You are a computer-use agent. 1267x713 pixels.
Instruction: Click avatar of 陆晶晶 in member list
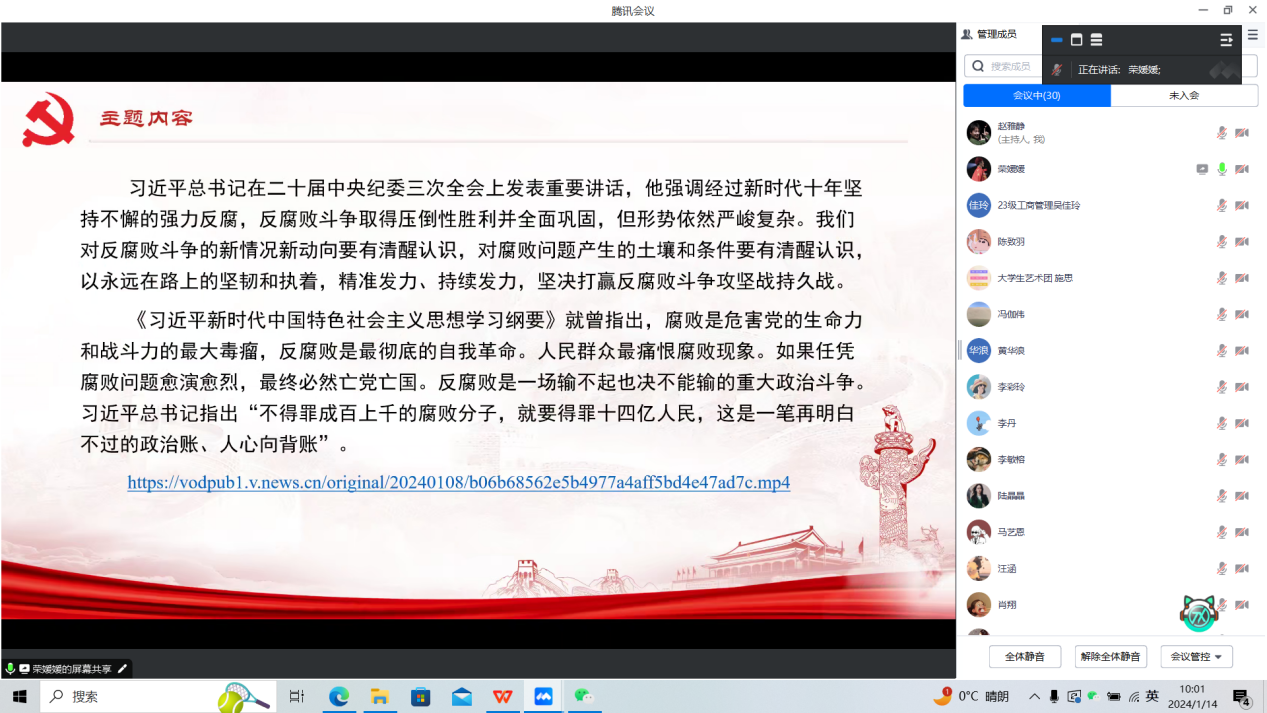pos(978,495)
